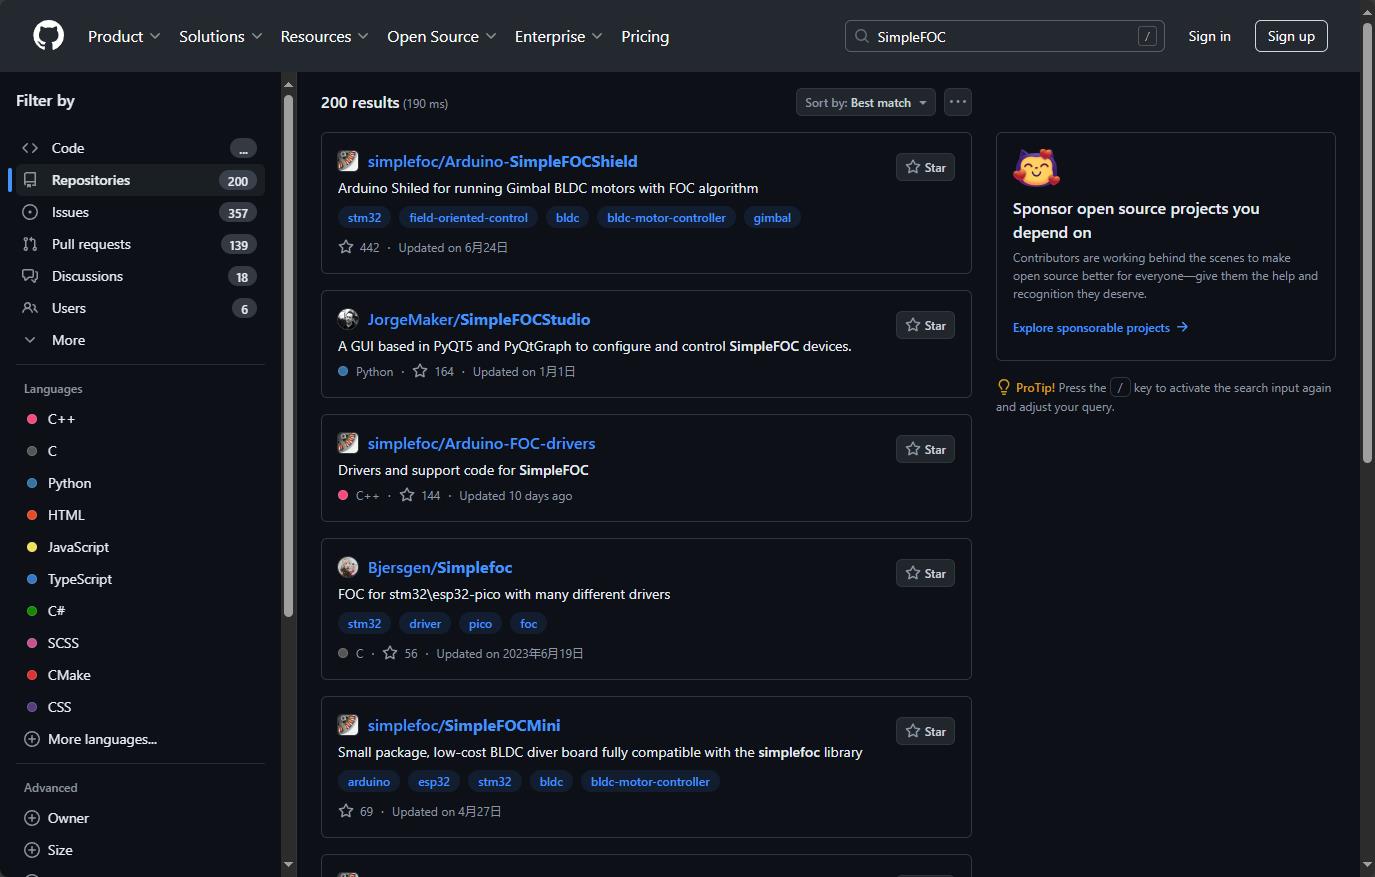1375x877 pixels.
Task: Star the Bjersgen/Simplefoc repository
Action: coord(925,573)
